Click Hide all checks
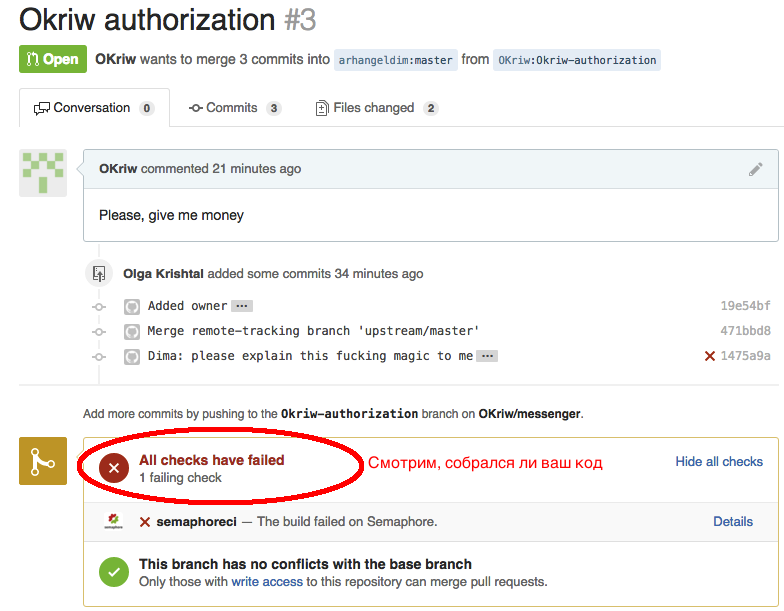The image size is (784, 611). point(719,462)
